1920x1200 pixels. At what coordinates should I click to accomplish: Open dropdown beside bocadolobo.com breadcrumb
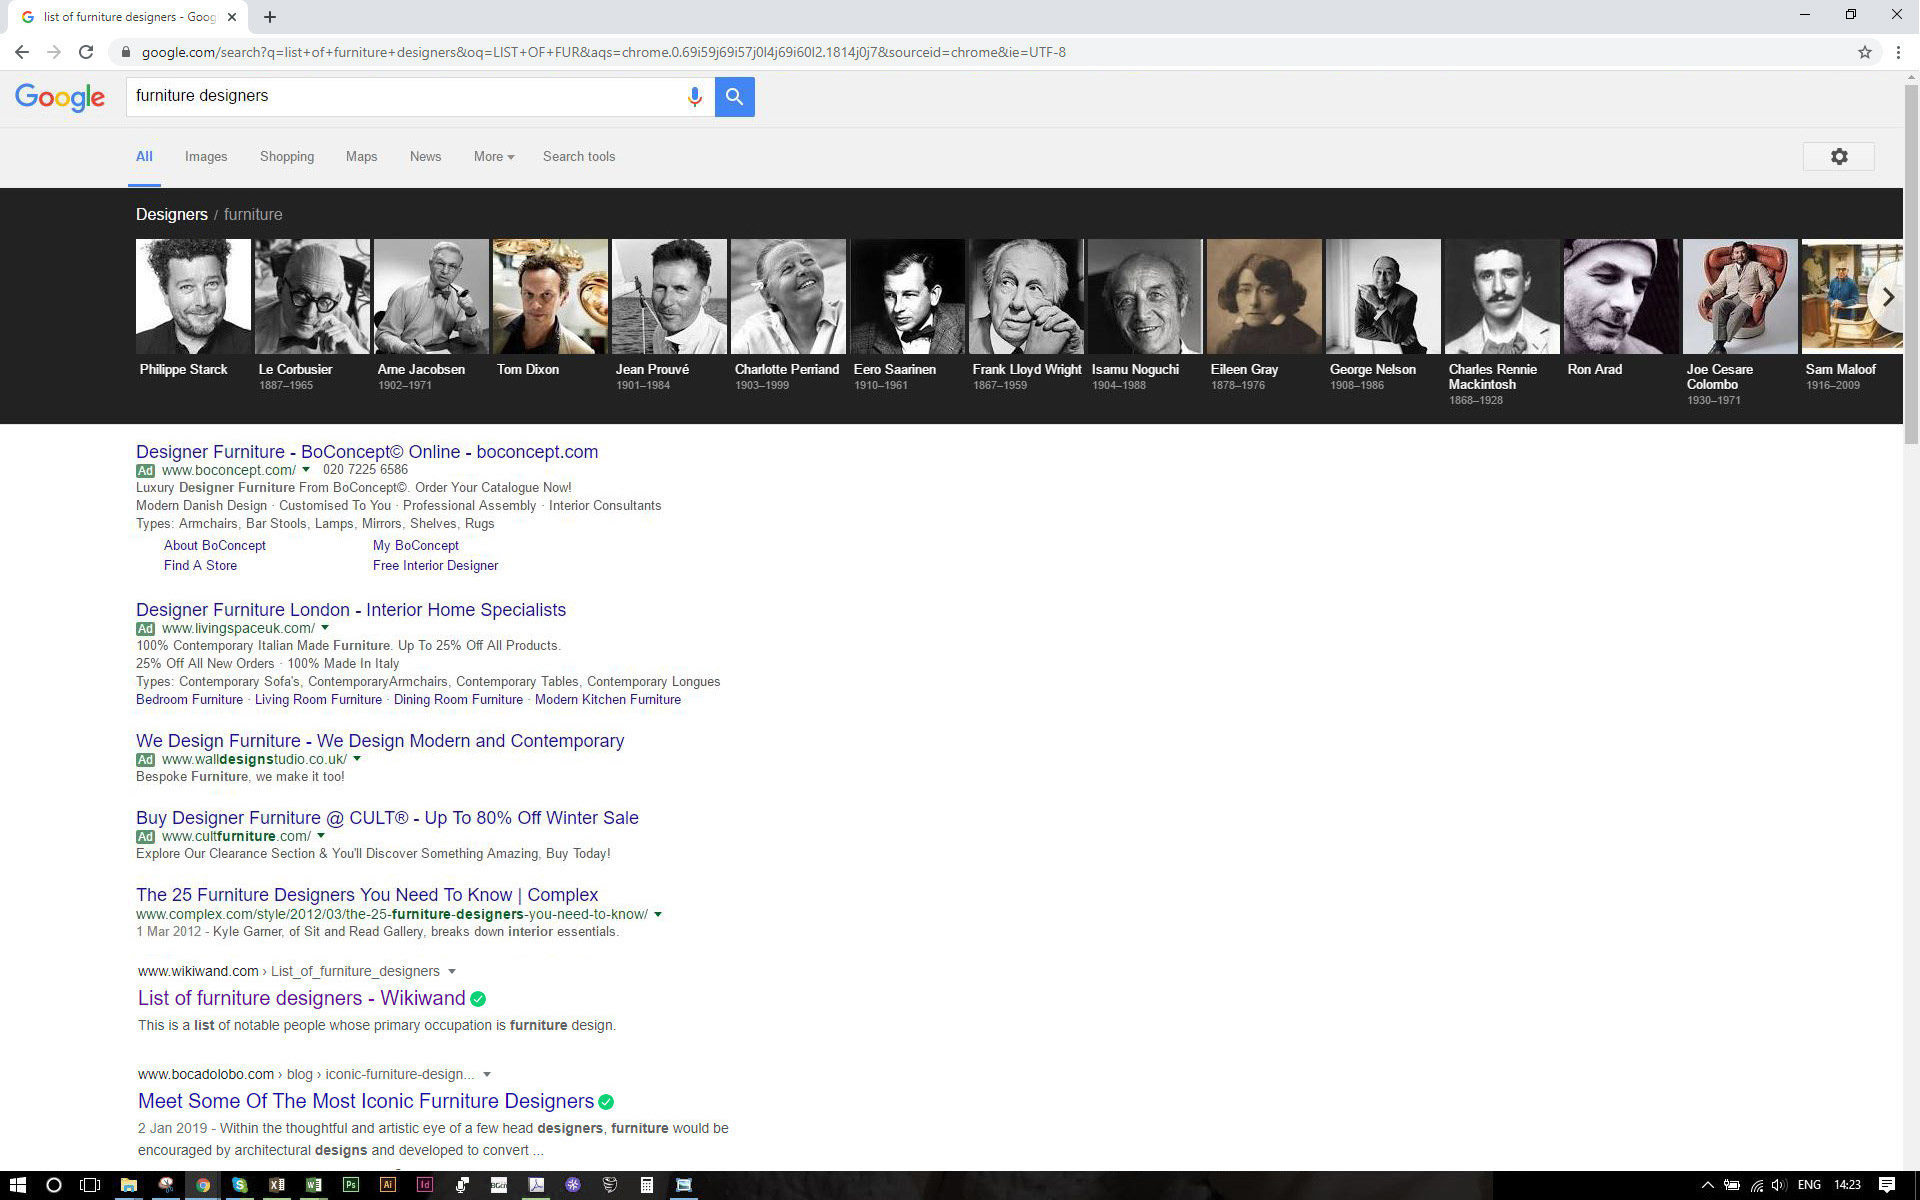point(487,1075)
